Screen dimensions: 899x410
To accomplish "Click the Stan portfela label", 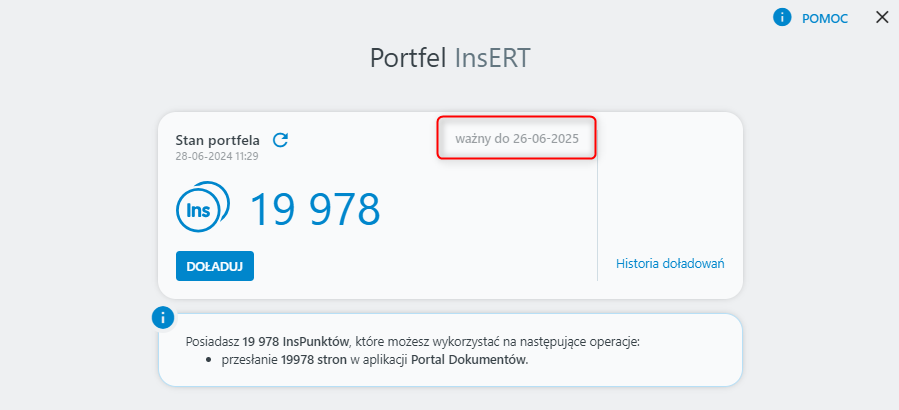I will (217, 140).
